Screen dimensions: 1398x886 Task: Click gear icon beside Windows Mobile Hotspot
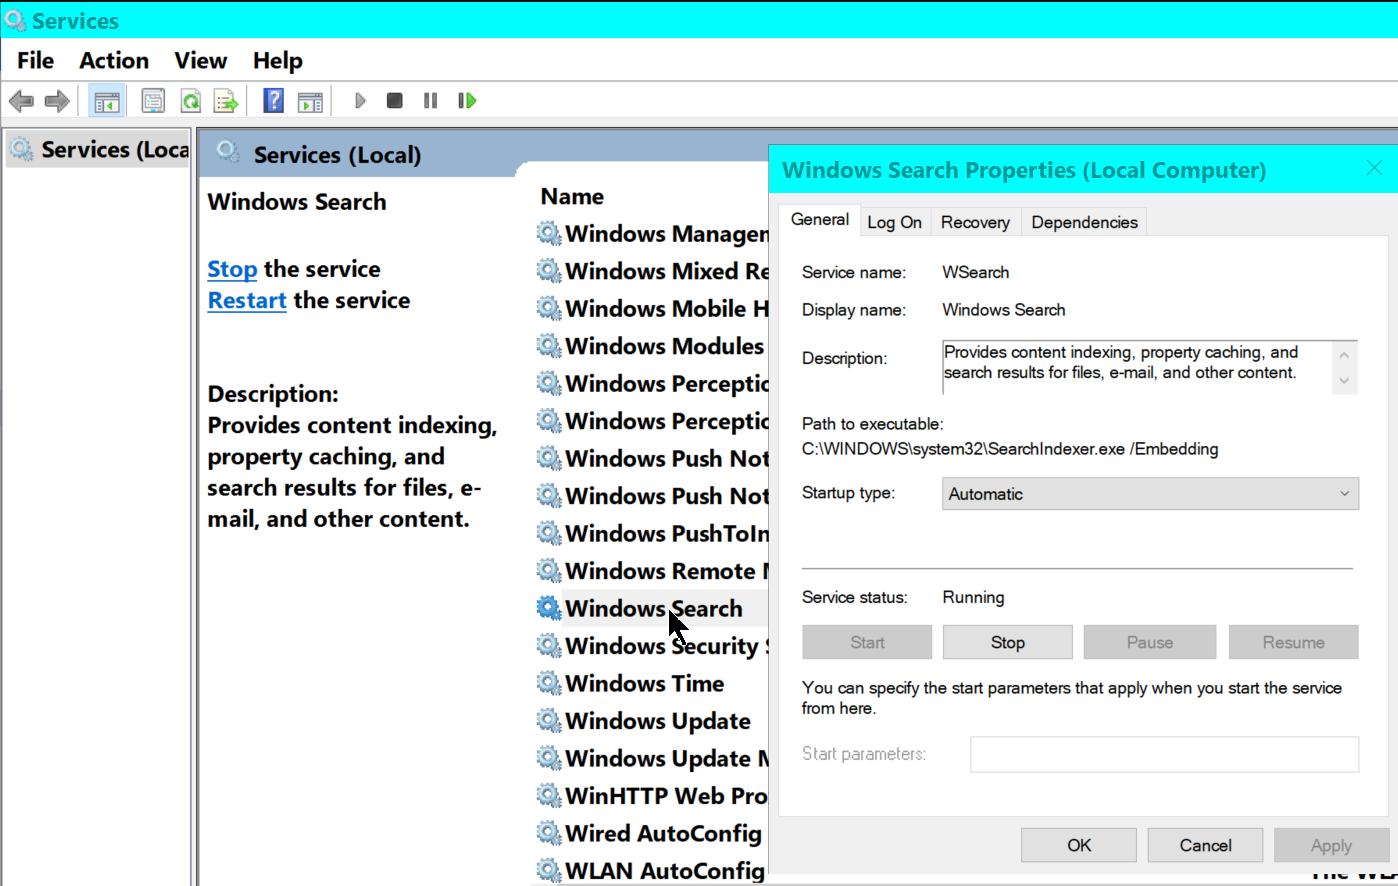549,308
